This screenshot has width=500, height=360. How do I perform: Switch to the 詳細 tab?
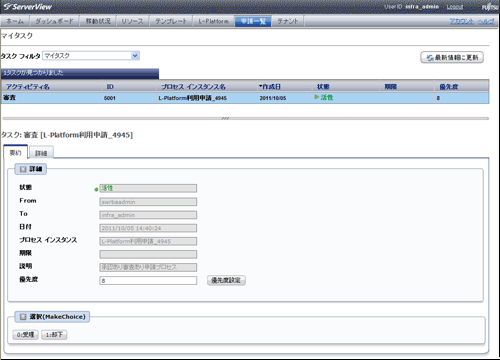pos(41,153)
